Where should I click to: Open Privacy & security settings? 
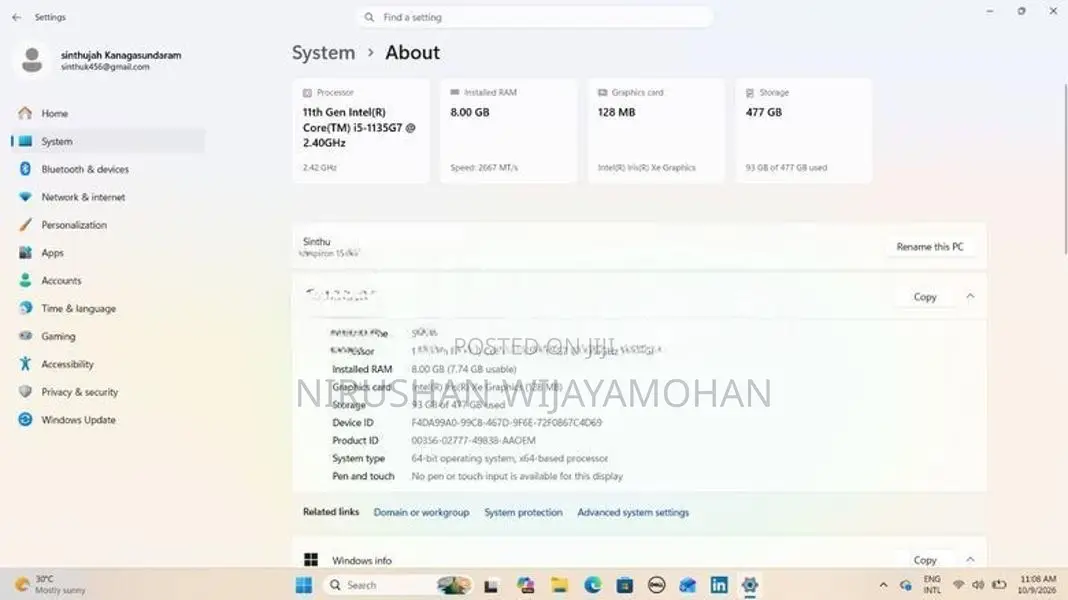pos(108,392)
